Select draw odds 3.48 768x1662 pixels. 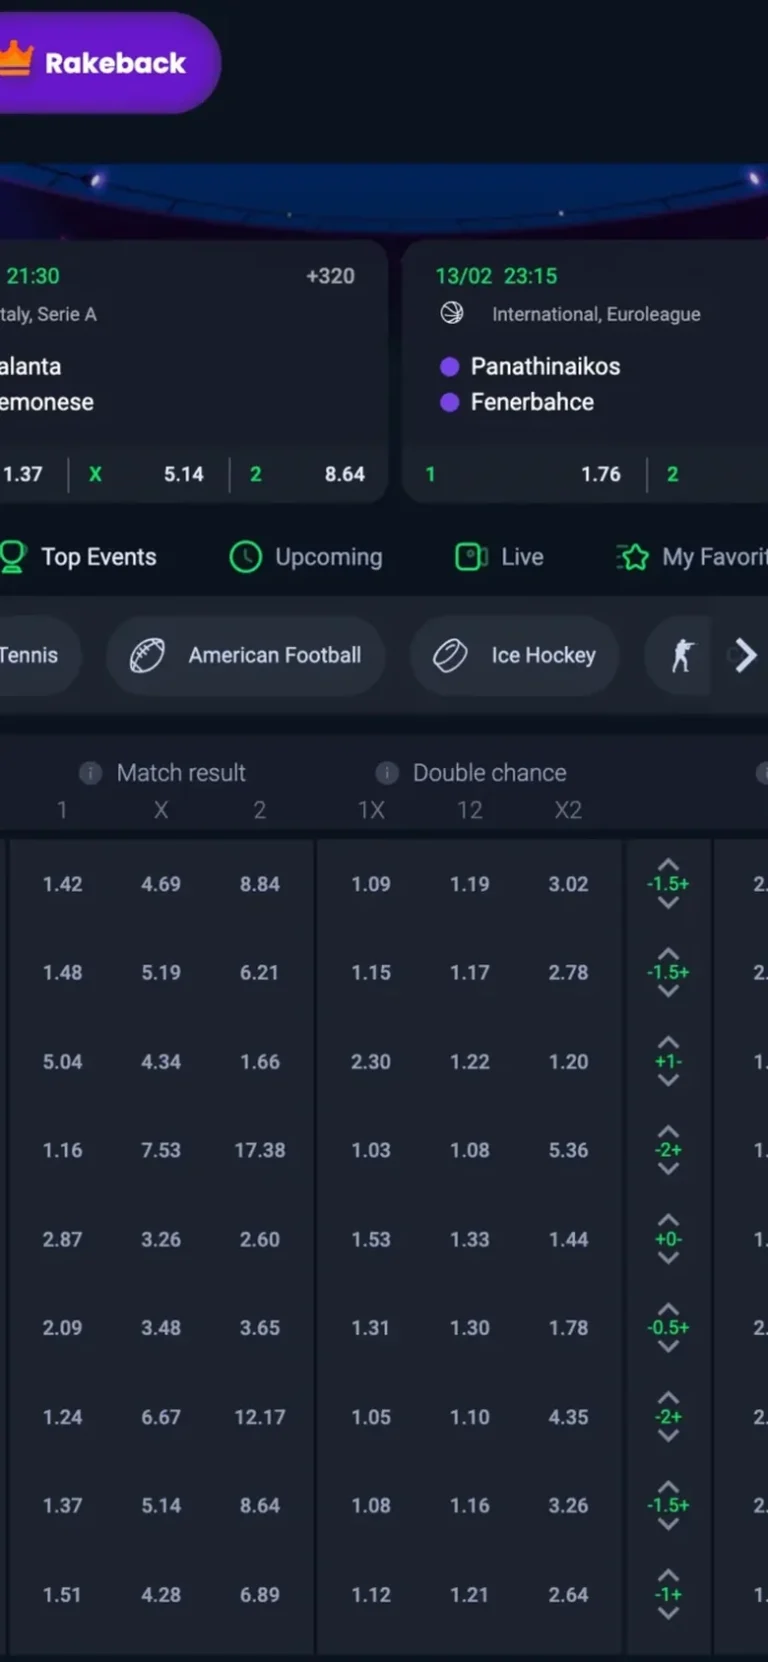(161, 1328)
